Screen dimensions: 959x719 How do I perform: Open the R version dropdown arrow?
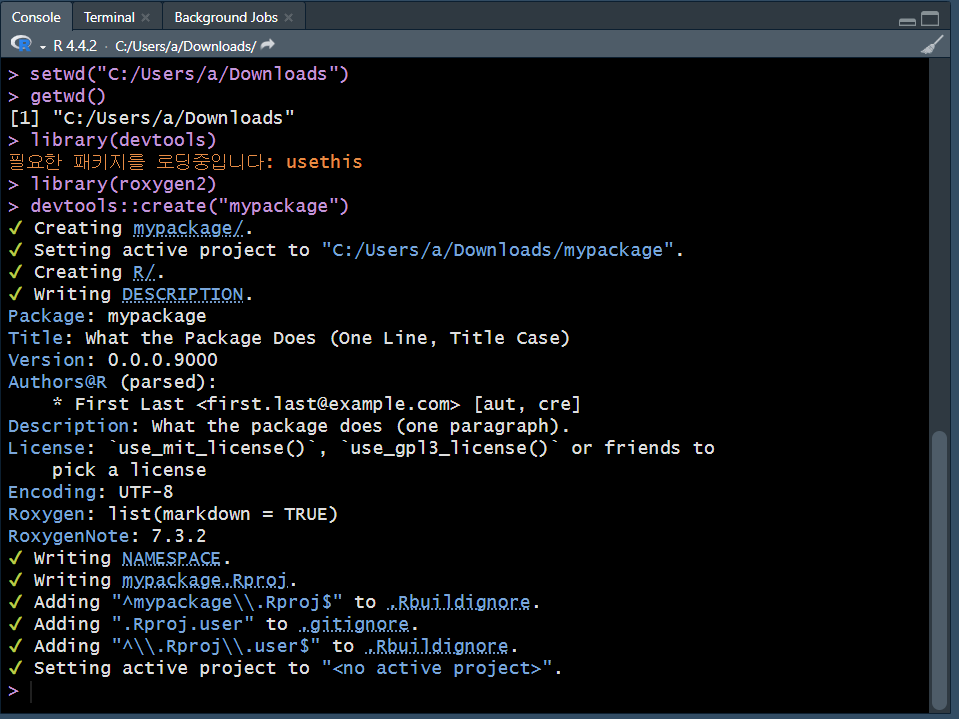[43, 46]
